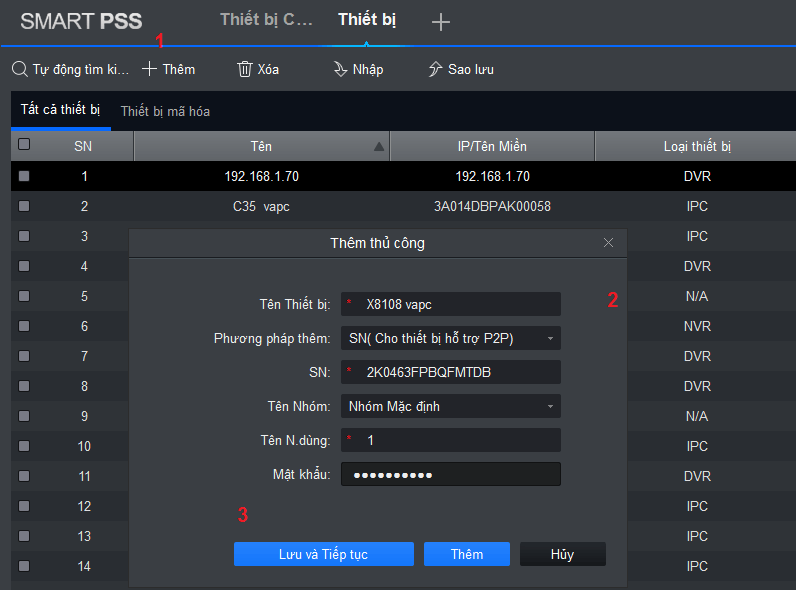Check the box for row 2
796x590 pixels.
tap(24, 206)
